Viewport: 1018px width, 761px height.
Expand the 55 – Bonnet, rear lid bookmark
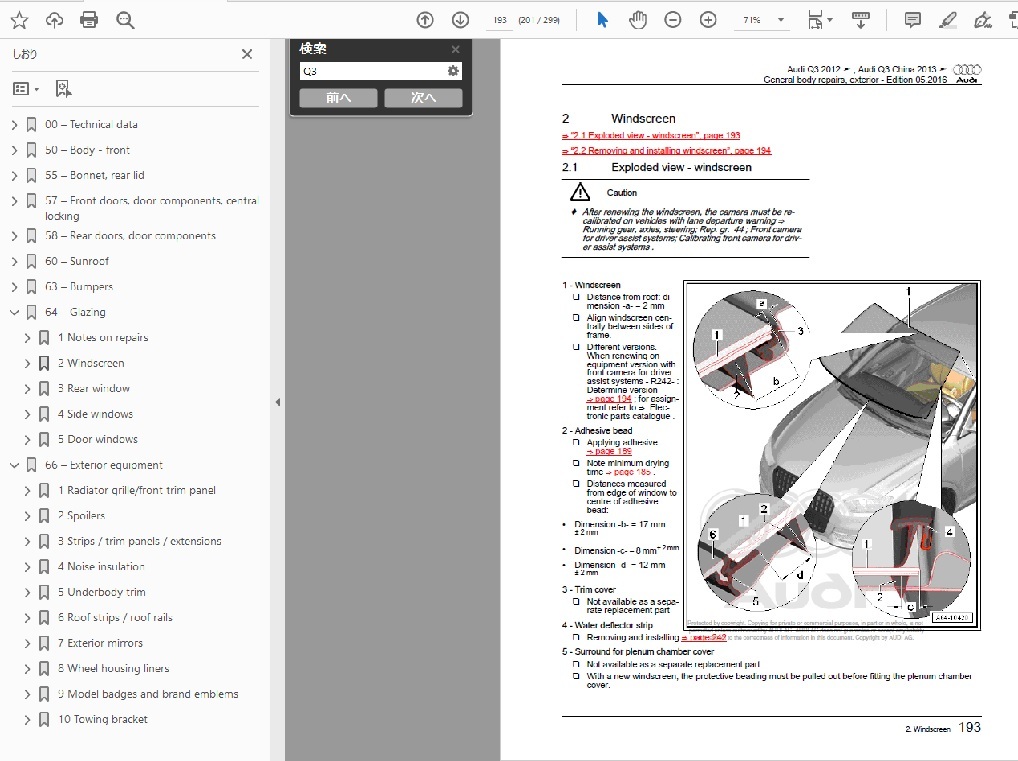tap(14, 175)
